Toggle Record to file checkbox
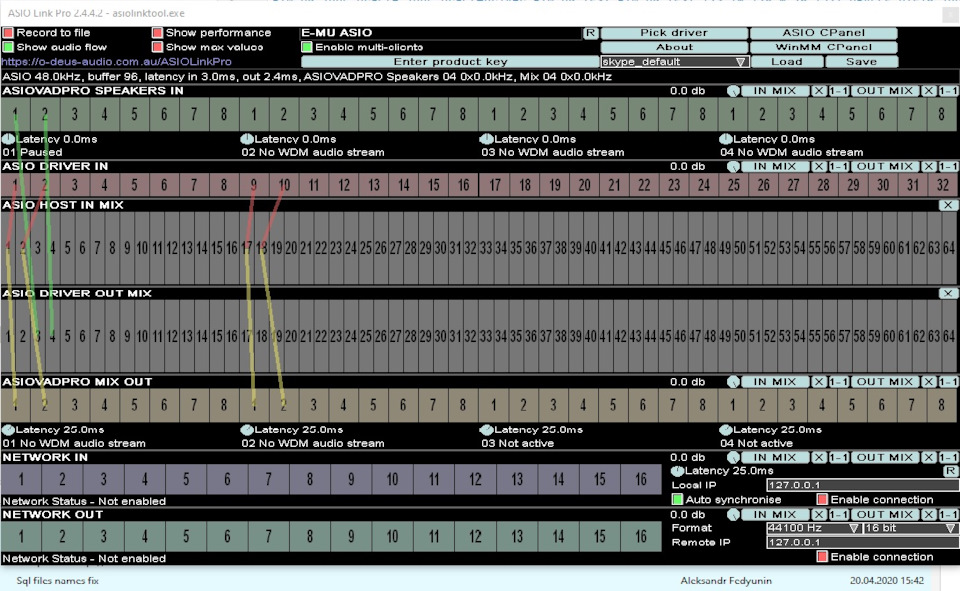This screenshot has height=591, width=960. (x=8, y=33)
